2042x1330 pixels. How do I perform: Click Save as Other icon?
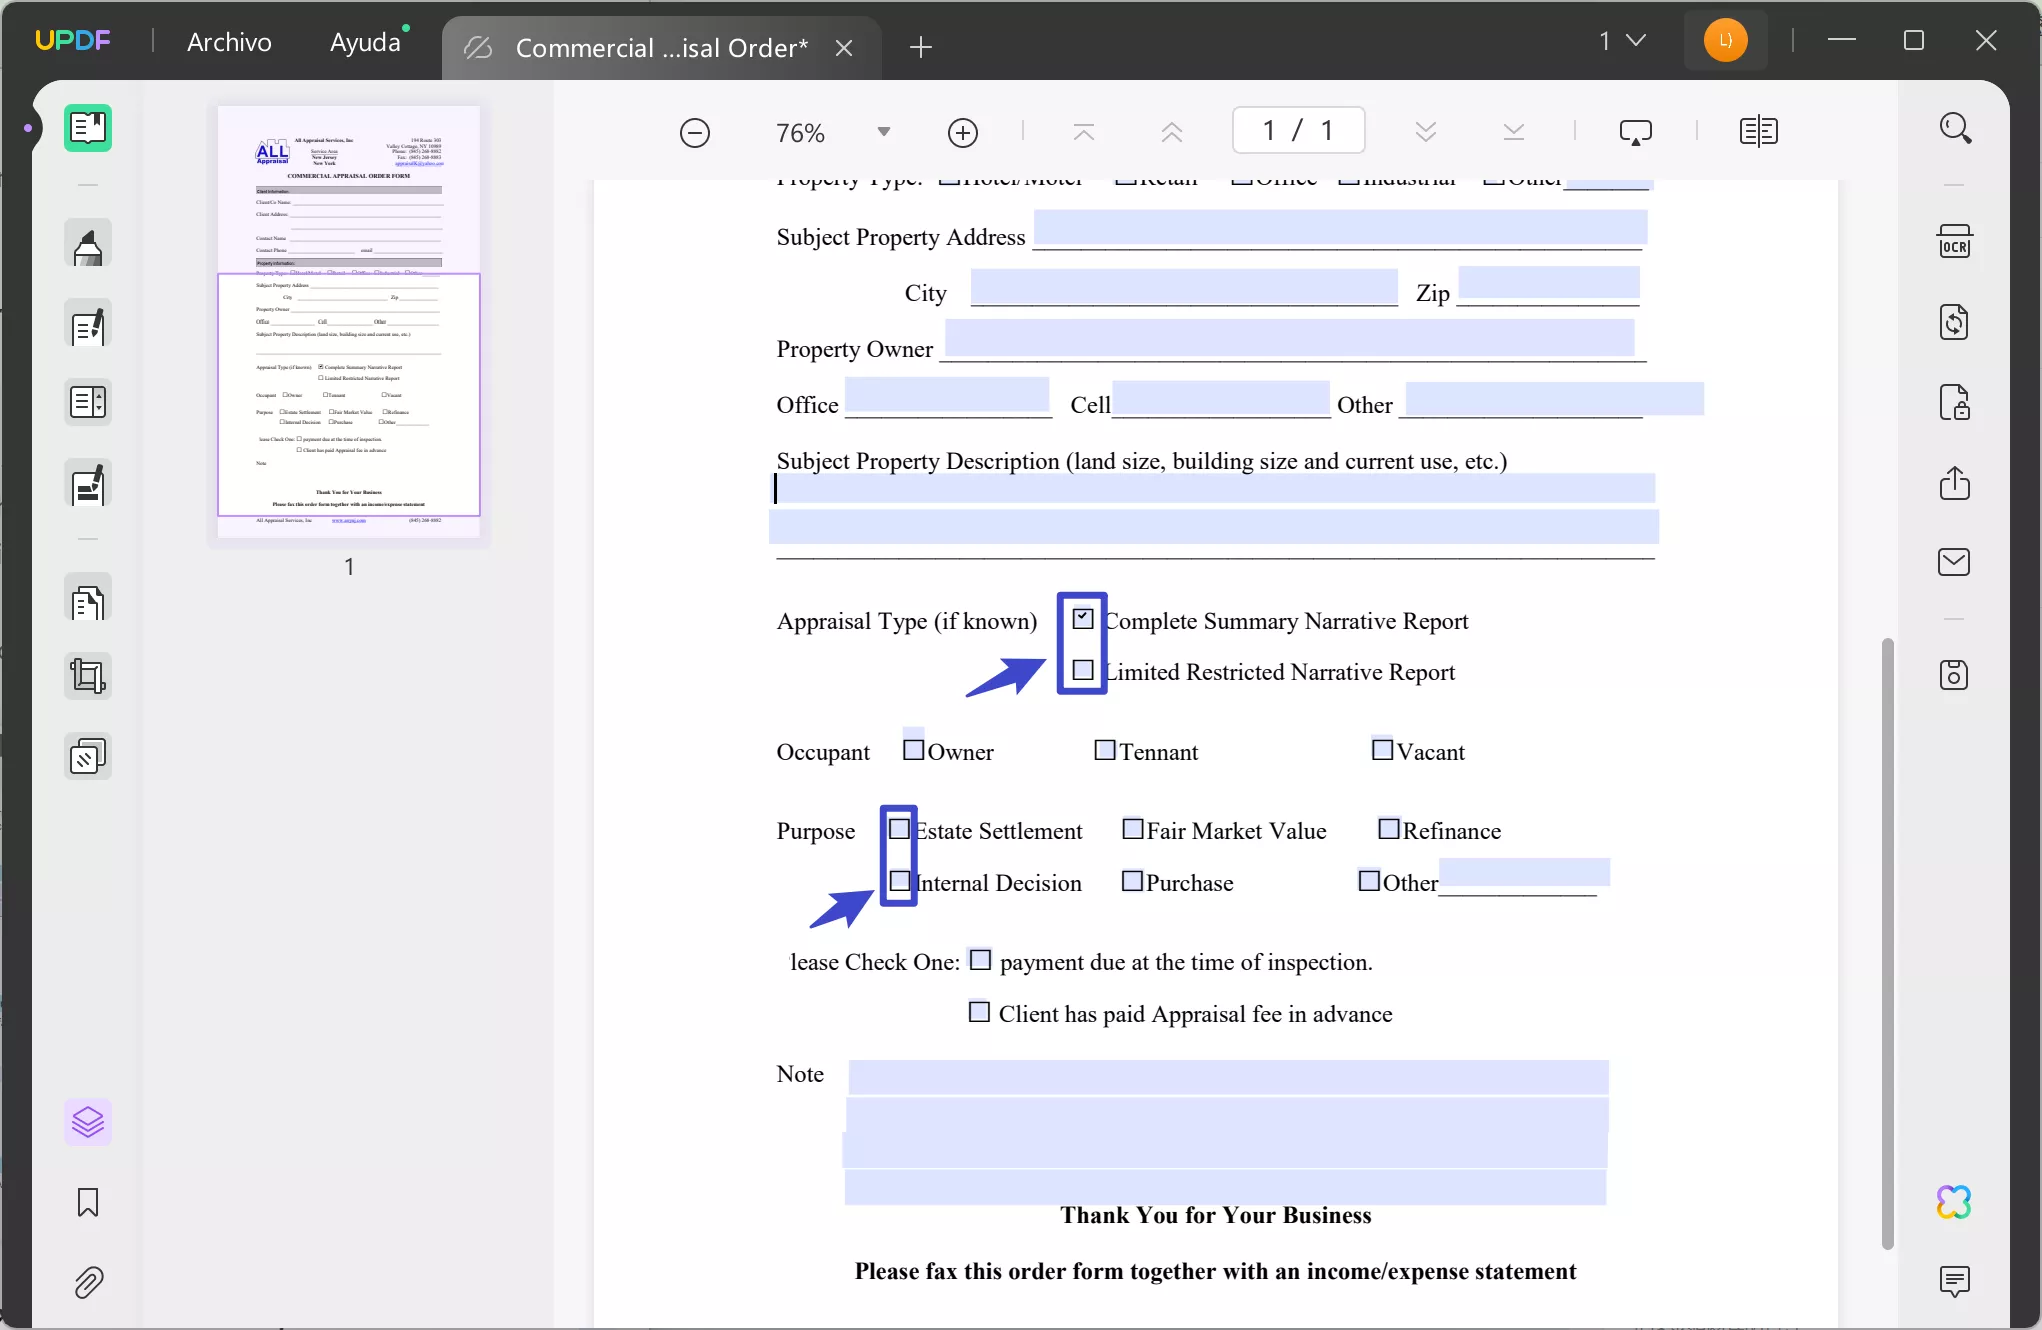point(1955,675)
